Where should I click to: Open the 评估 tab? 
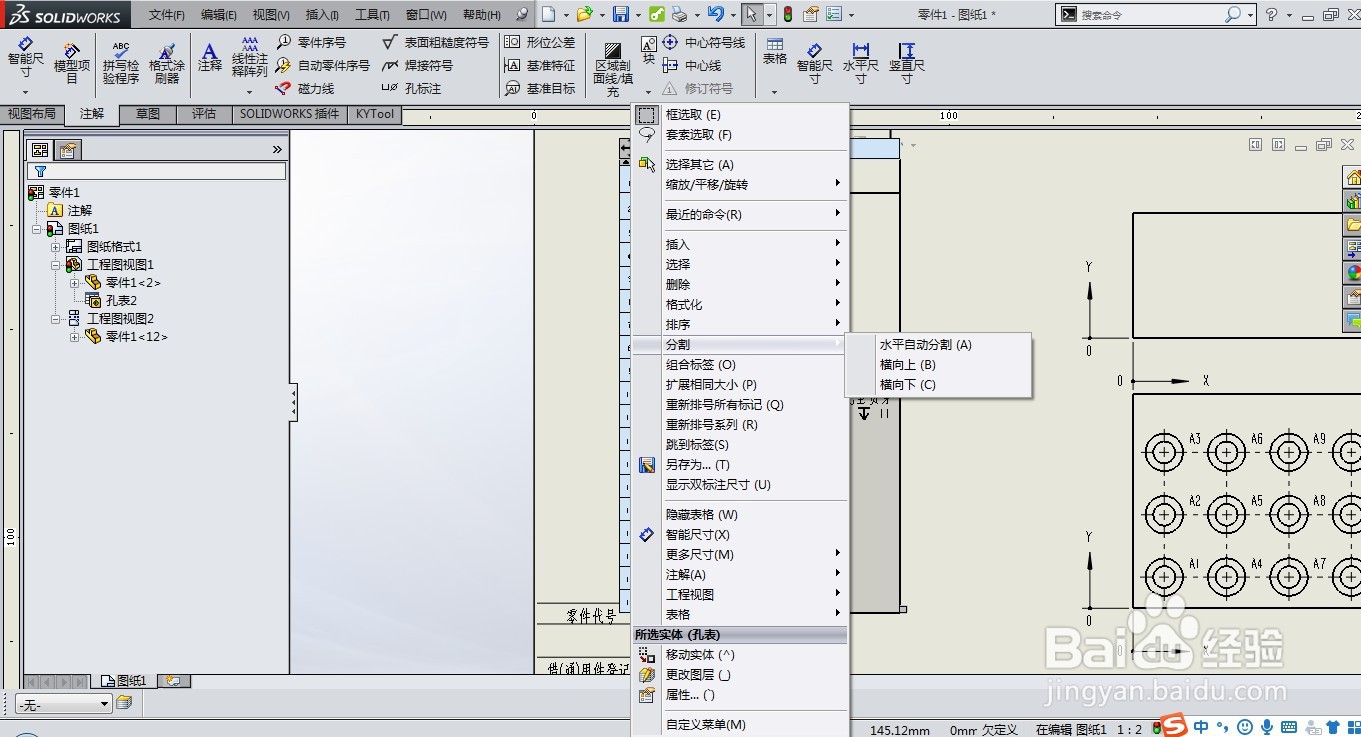(204, 114)
